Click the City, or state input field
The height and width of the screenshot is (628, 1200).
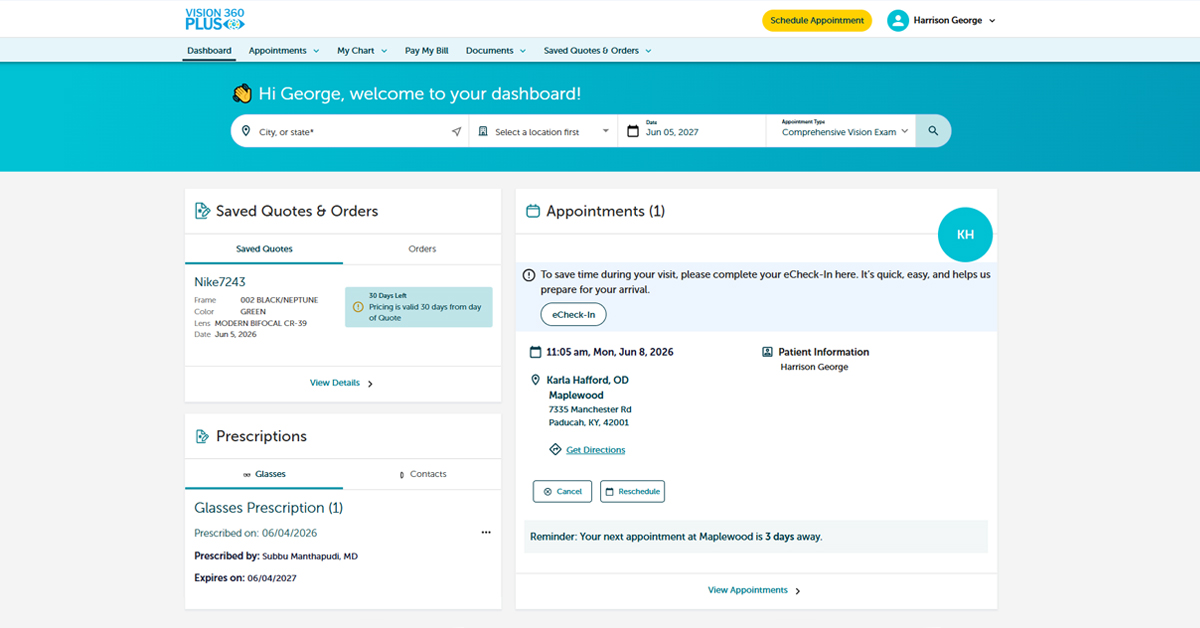click(x=350, y=131)
